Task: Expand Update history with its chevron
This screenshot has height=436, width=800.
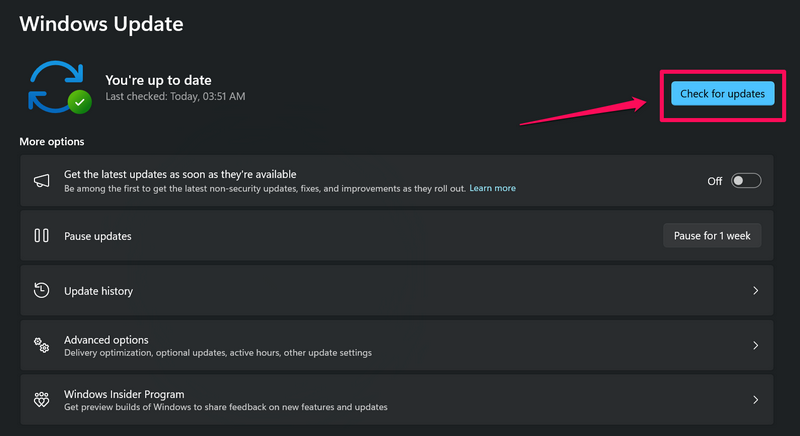Action: pos(755,291)
